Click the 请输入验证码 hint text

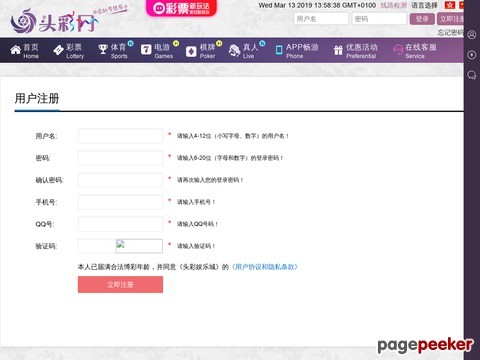pyautogui.click(x=196, y=246)
